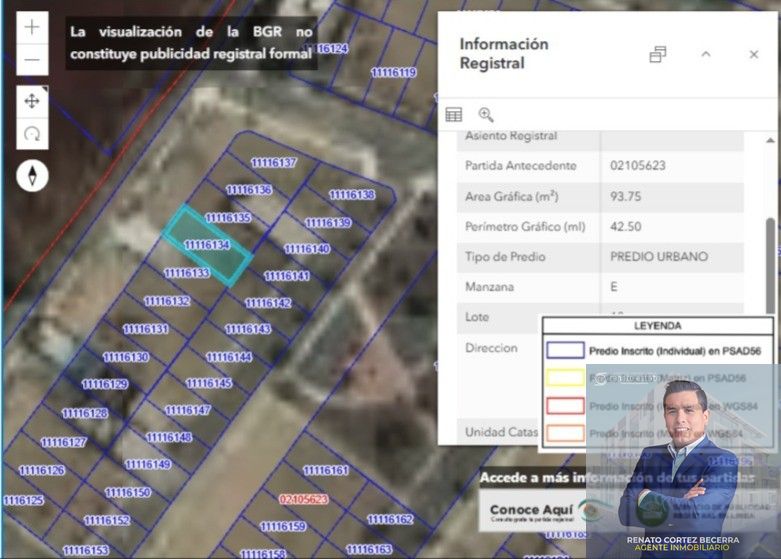Select parcel 11116163 on the map

[369, 549]
